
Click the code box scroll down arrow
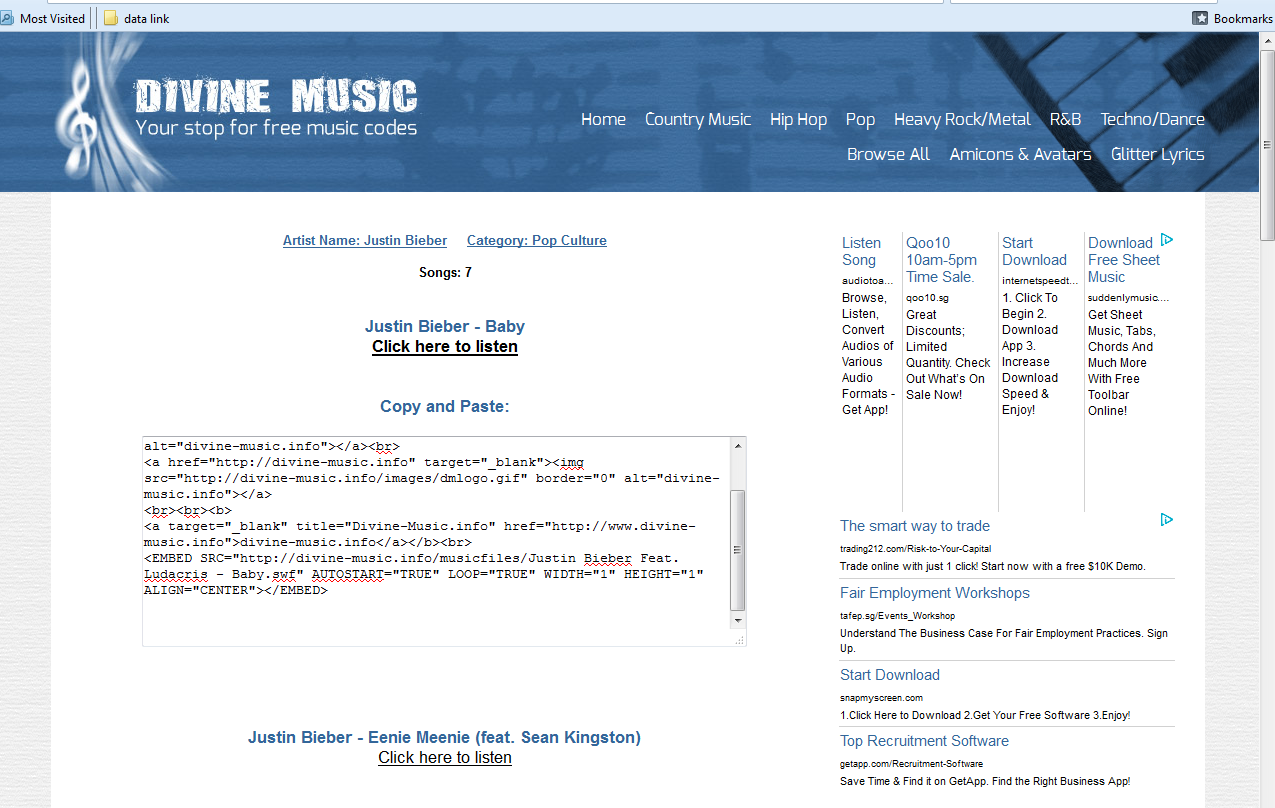pos(738,620)
